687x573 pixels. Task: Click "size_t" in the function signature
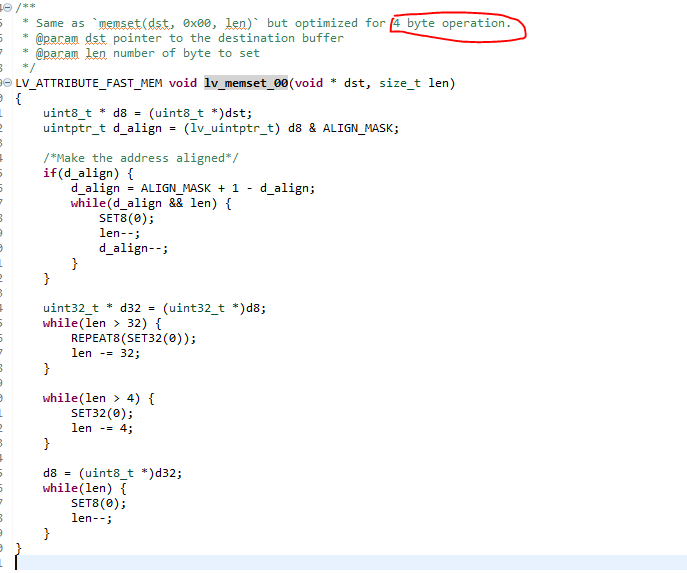coord(400,83)
